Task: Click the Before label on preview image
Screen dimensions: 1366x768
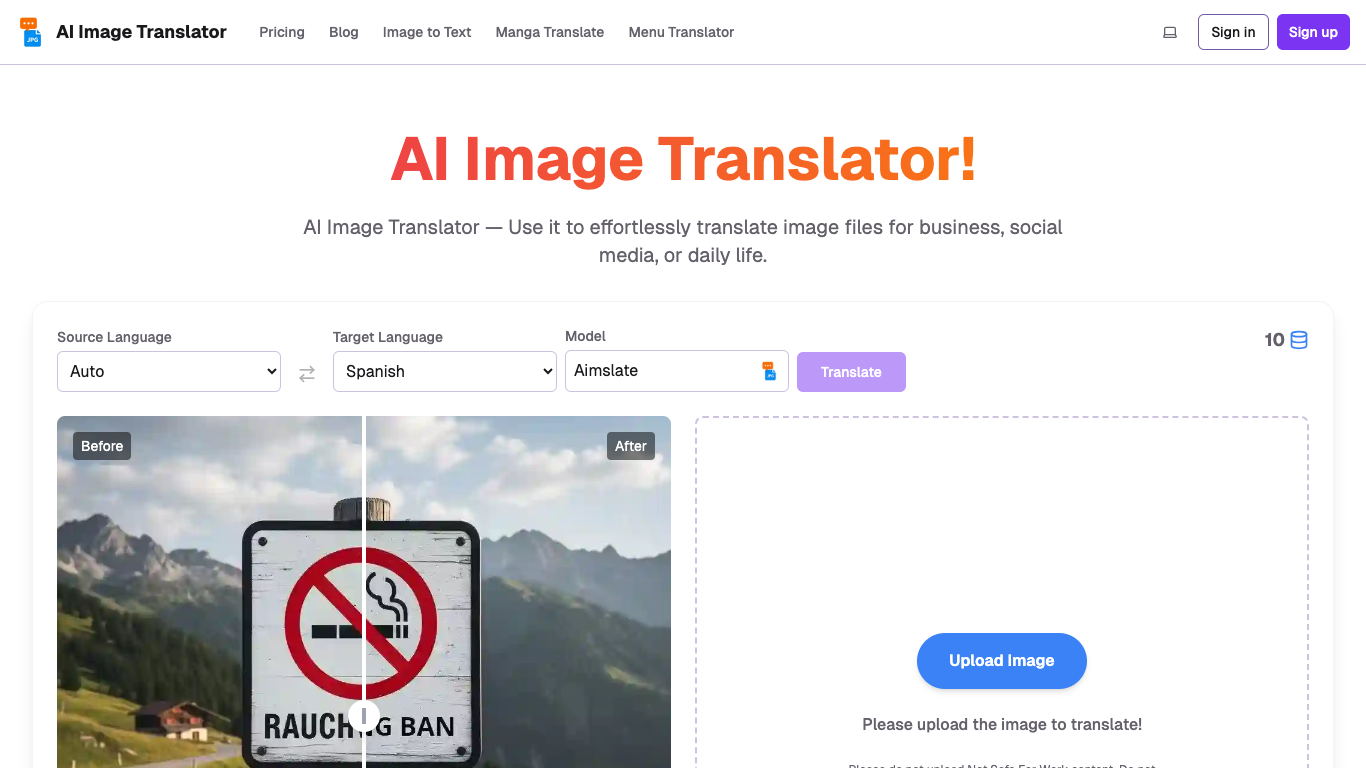Action: click(102, 446)
